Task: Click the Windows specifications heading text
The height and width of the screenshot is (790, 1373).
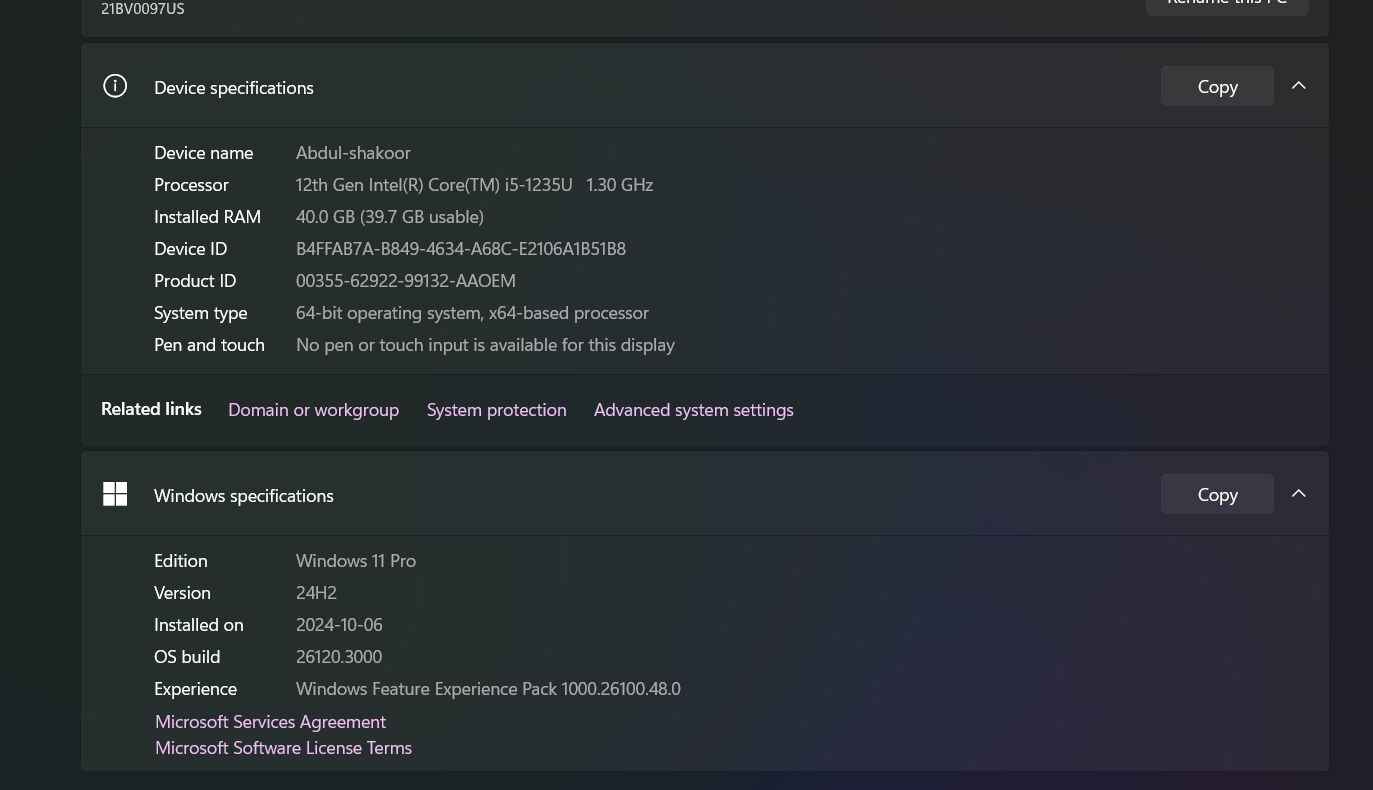Action: pyautogui.click(x=244, y=496)
